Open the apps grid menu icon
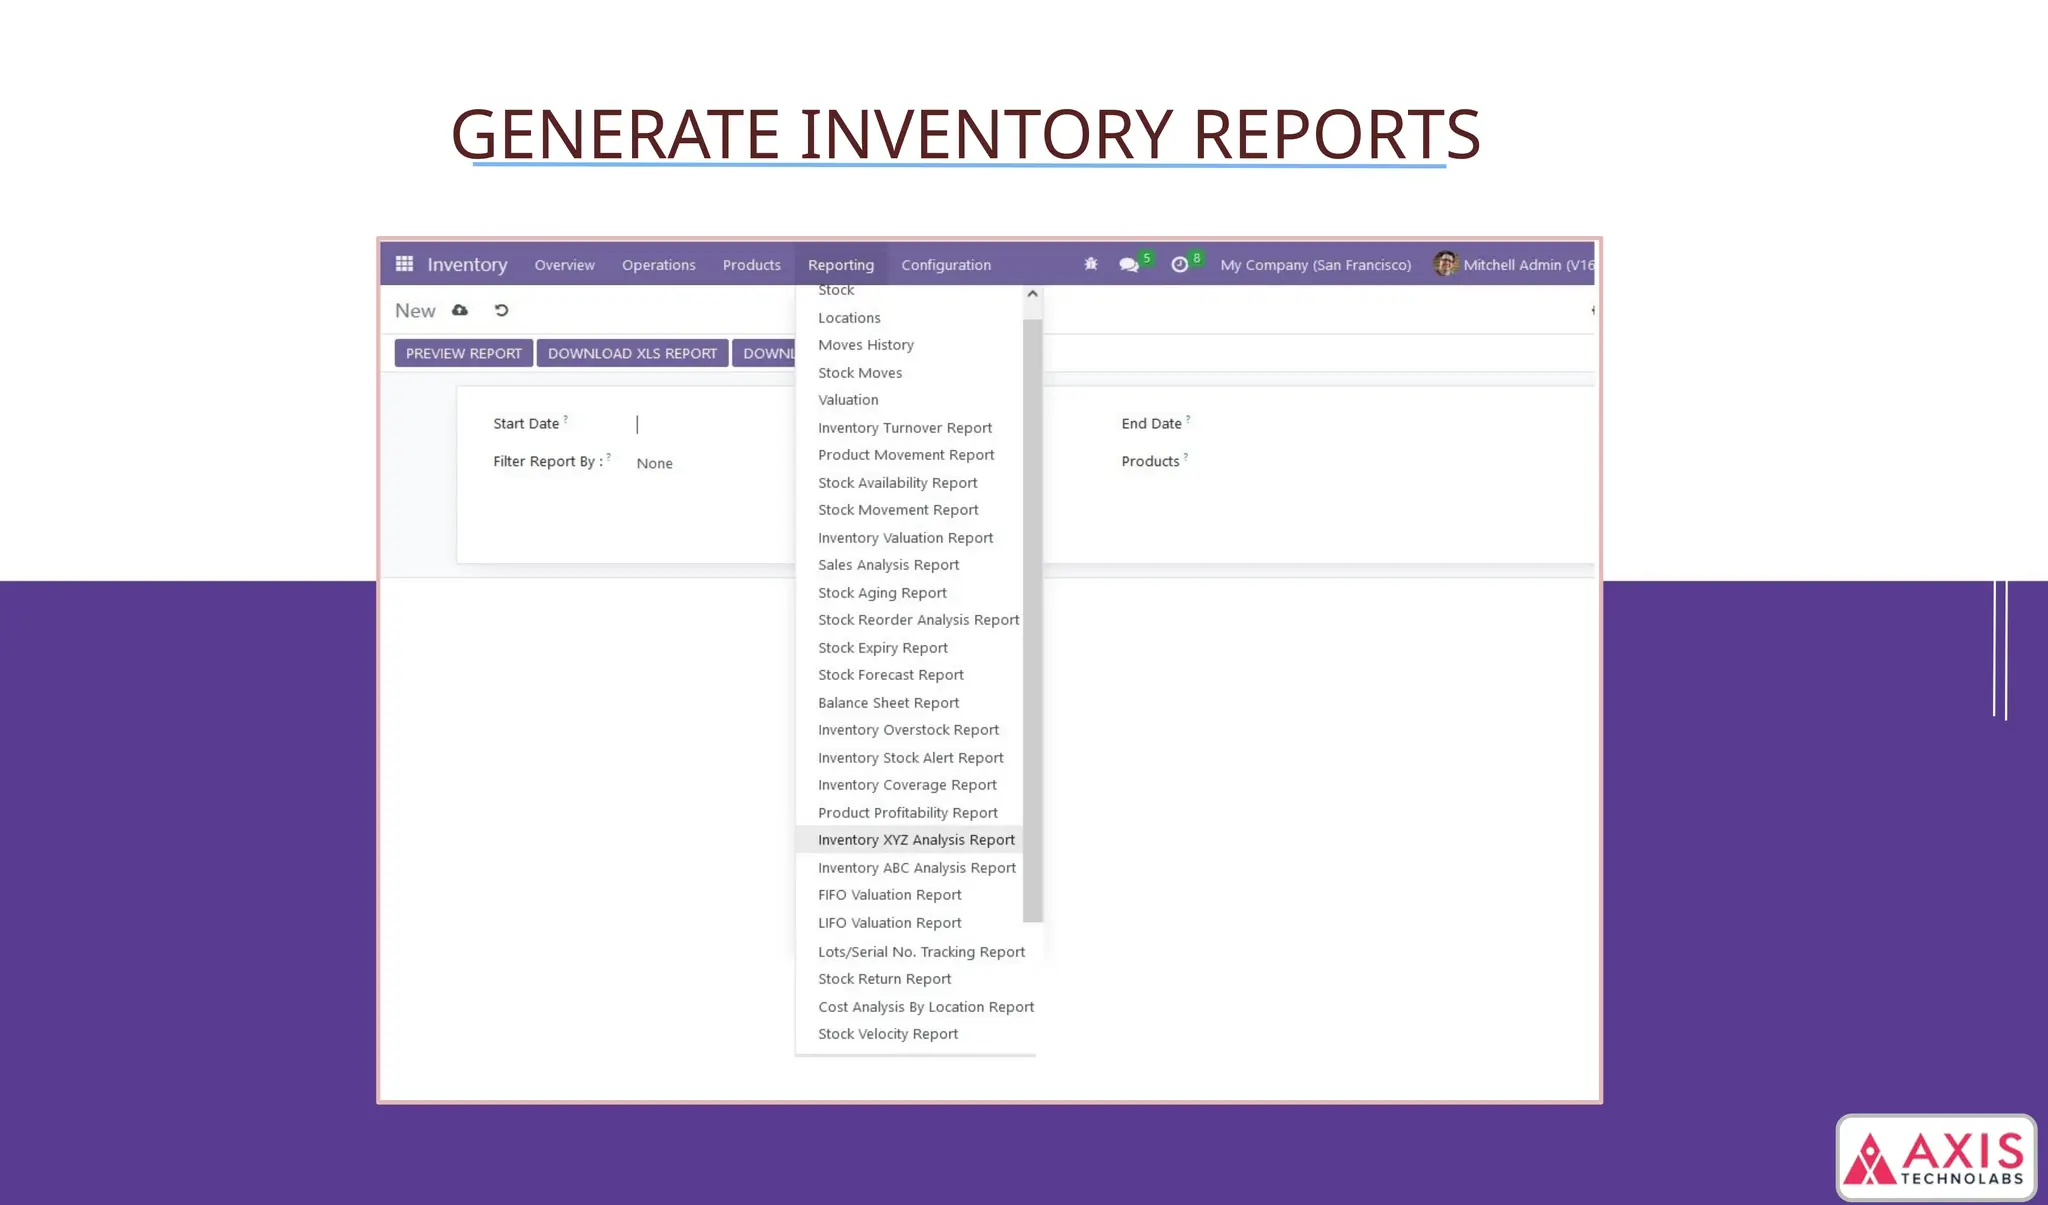 click(x=404, y=264)
